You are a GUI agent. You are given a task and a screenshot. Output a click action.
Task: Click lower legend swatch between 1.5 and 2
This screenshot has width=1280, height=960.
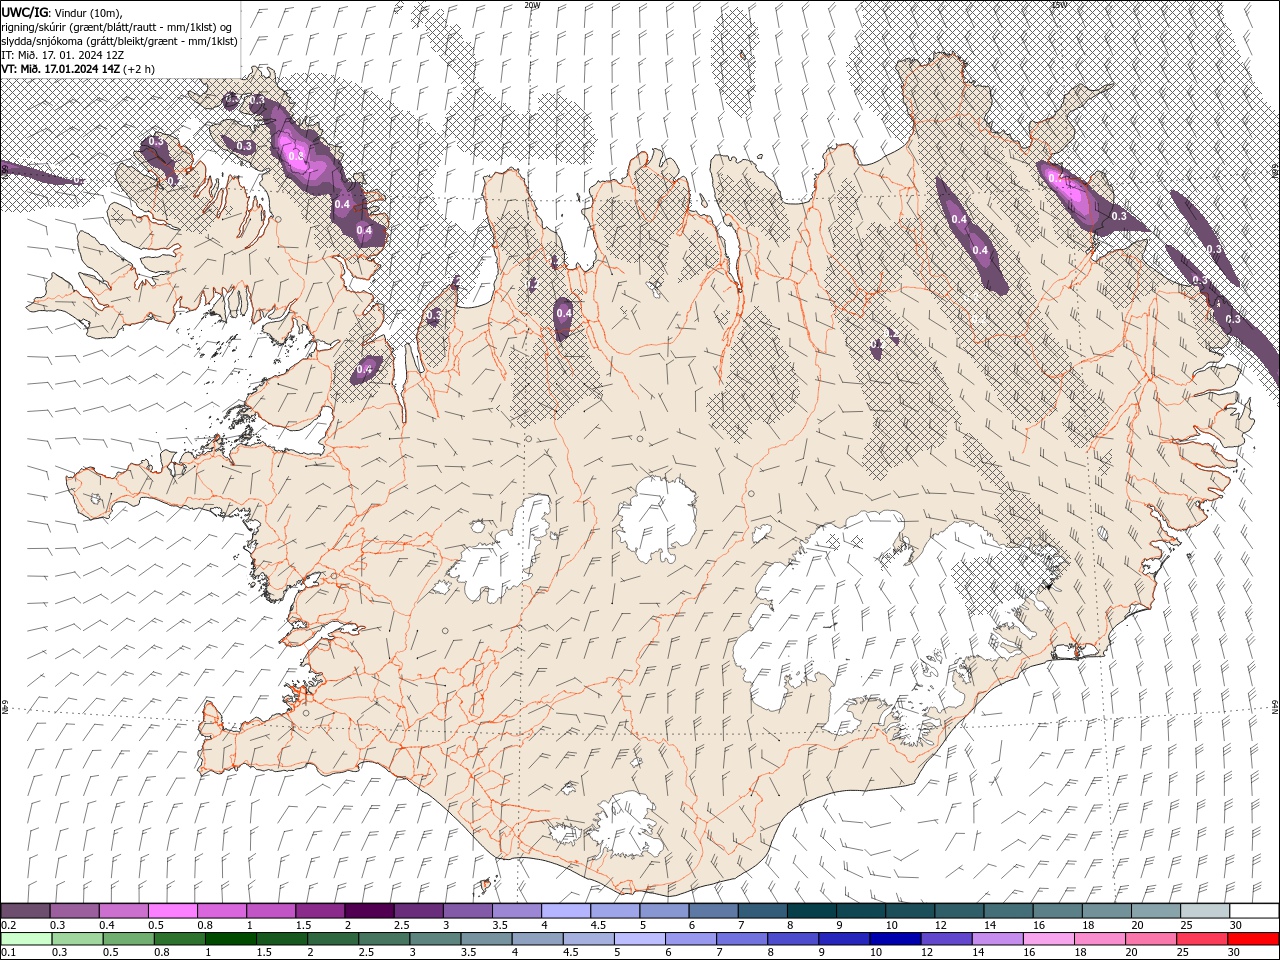coord(281,939)
